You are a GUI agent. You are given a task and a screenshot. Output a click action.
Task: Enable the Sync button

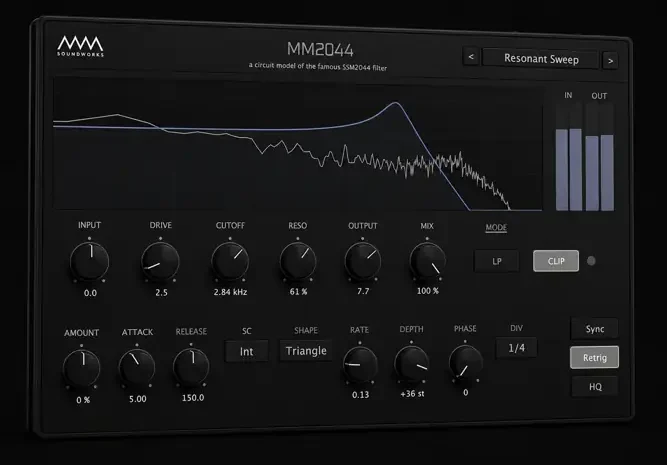point(594,328)
